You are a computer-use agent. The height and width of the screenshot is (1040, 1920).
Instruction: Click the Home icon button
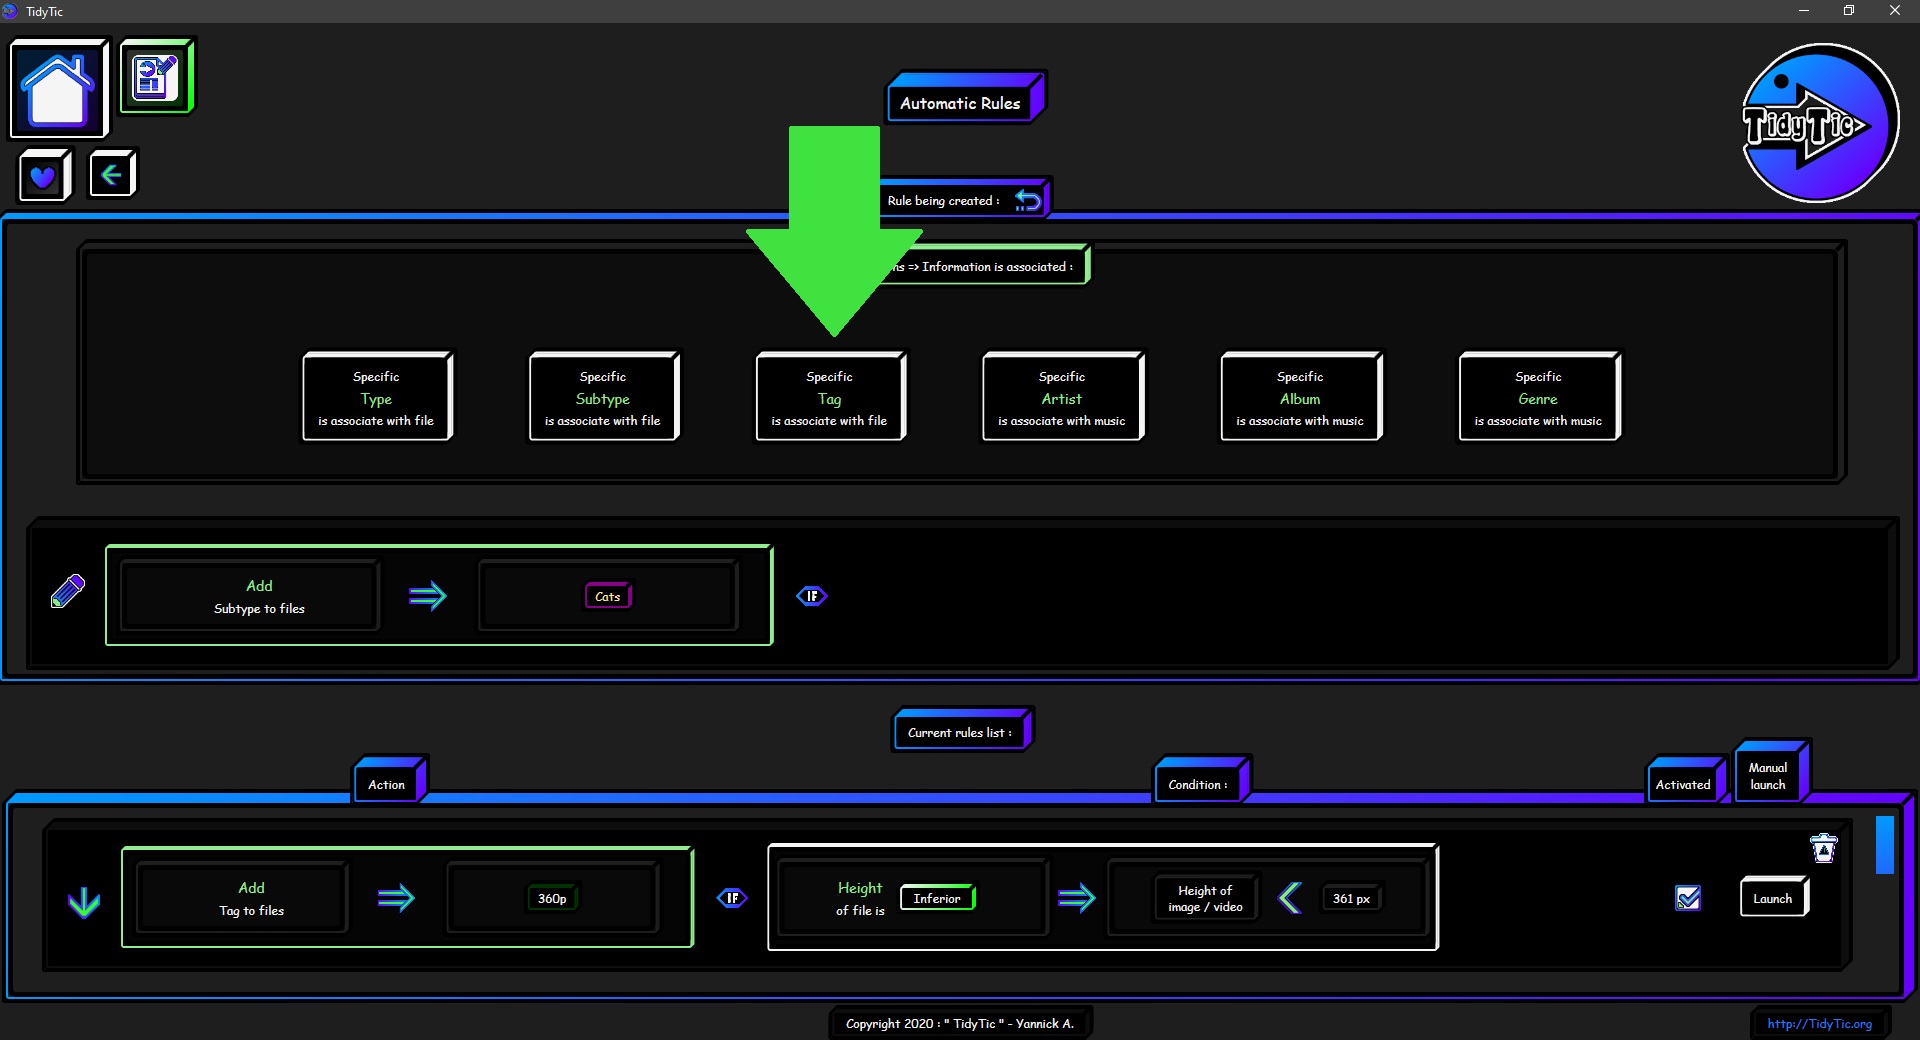(x=58, y=89)
